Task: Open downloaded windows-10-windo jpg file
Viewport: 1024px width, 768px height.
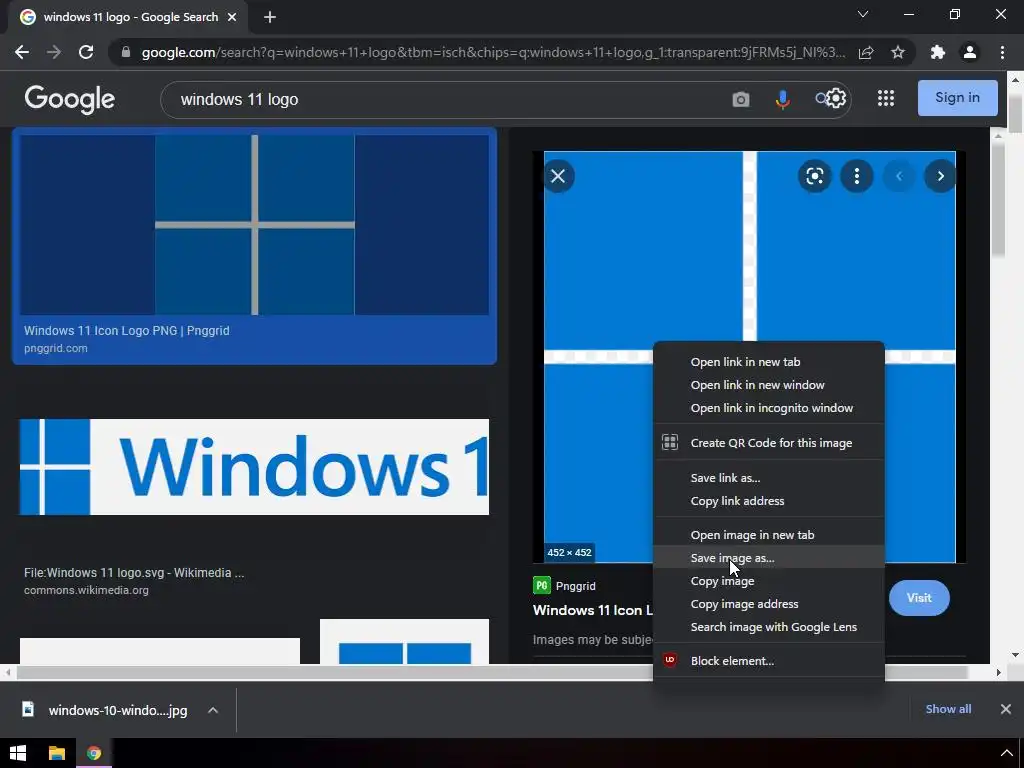Action: (106, 710)
